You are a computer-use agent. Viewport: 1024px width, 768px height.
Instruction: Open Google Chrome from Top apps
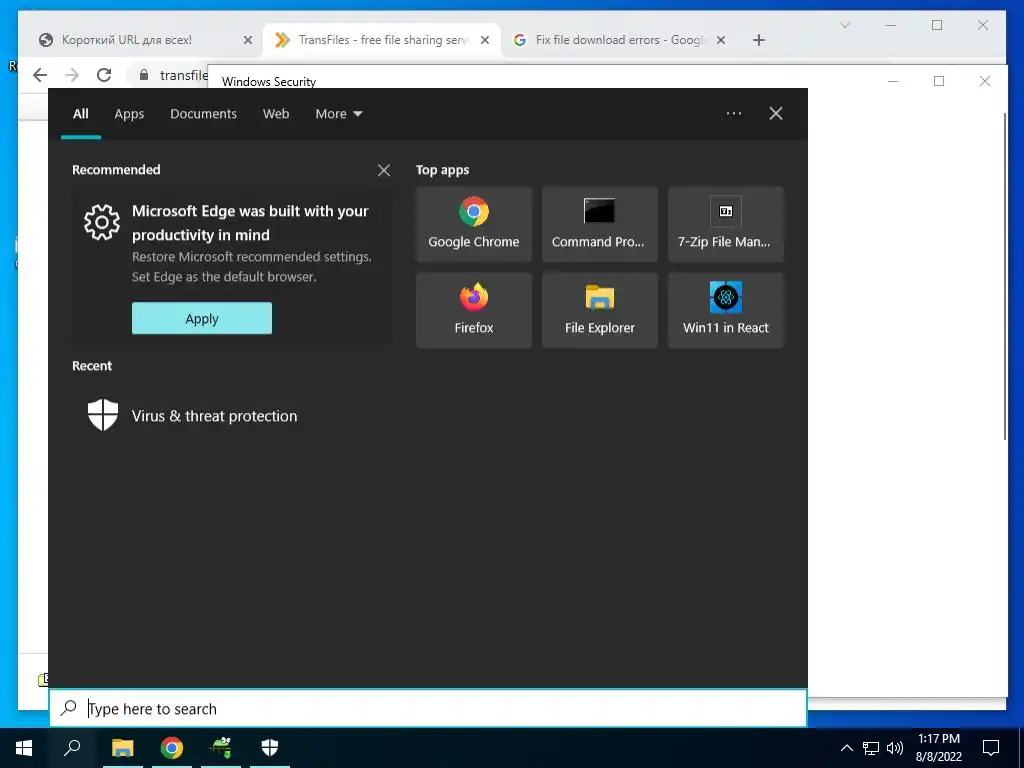473,224
